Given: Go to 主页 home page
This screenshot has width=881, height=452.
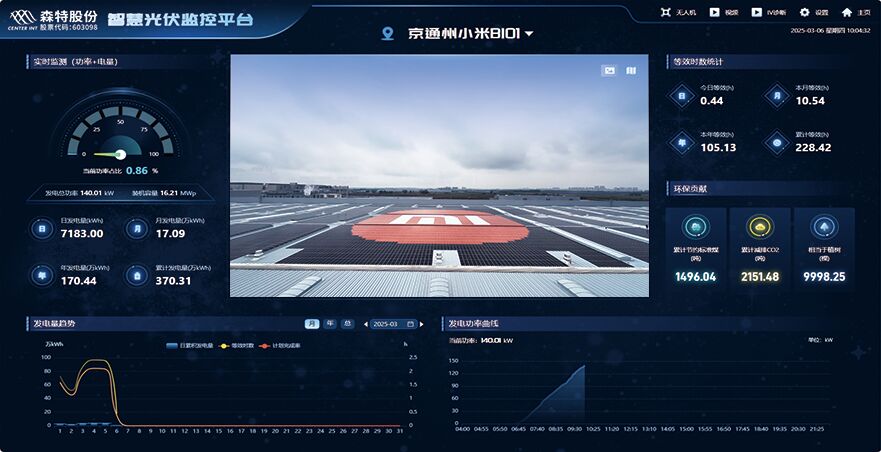Looking at the screenshot, I should coord(847,12).
